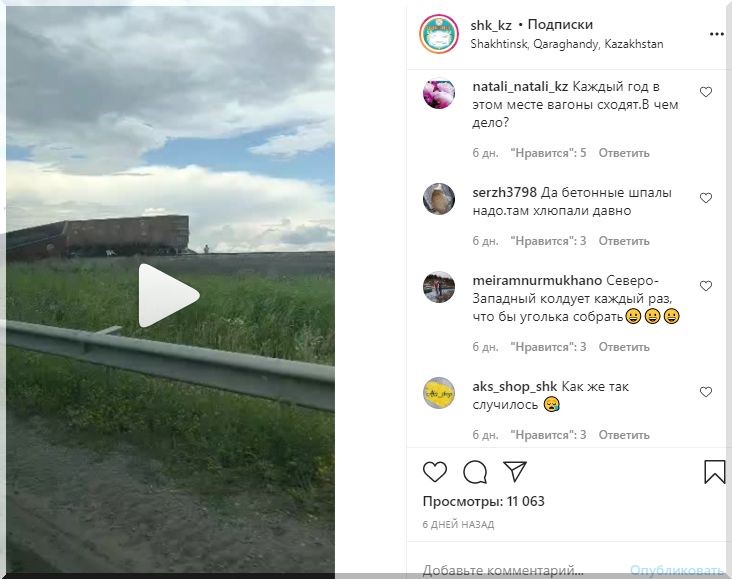Open the natali_natali_kz avatar
732x579 pixels.
coord(439,93)
